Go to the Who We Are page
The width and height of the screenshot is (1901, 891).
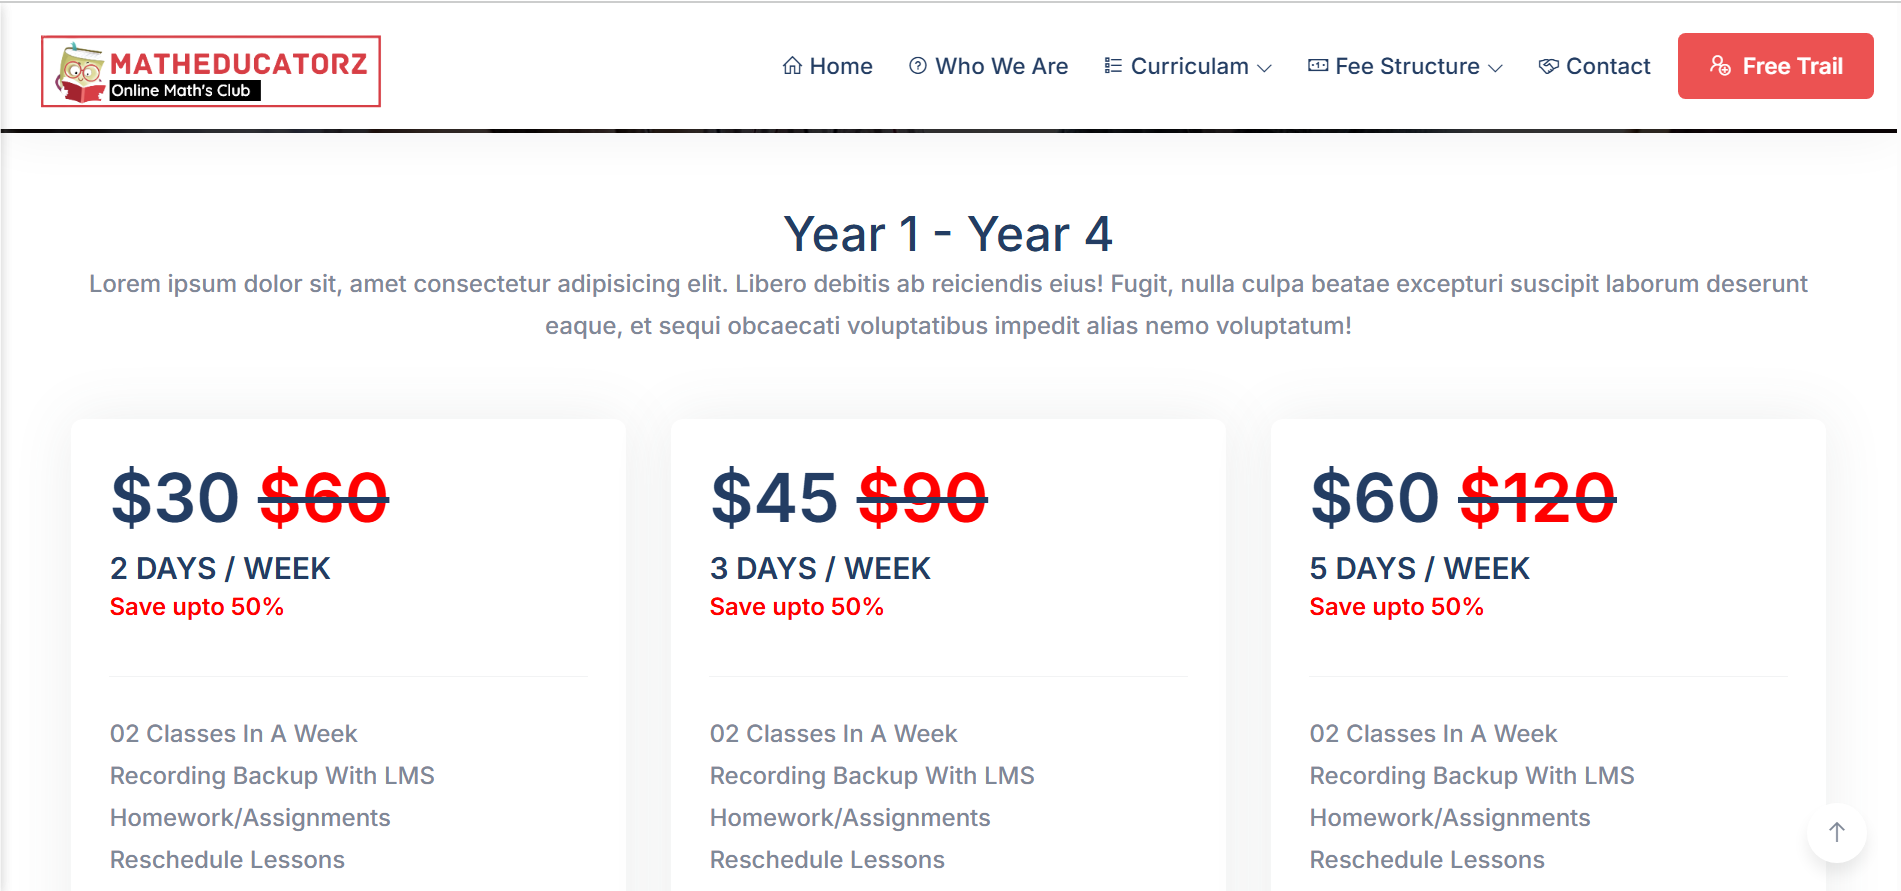click(x=1001, y=66)
